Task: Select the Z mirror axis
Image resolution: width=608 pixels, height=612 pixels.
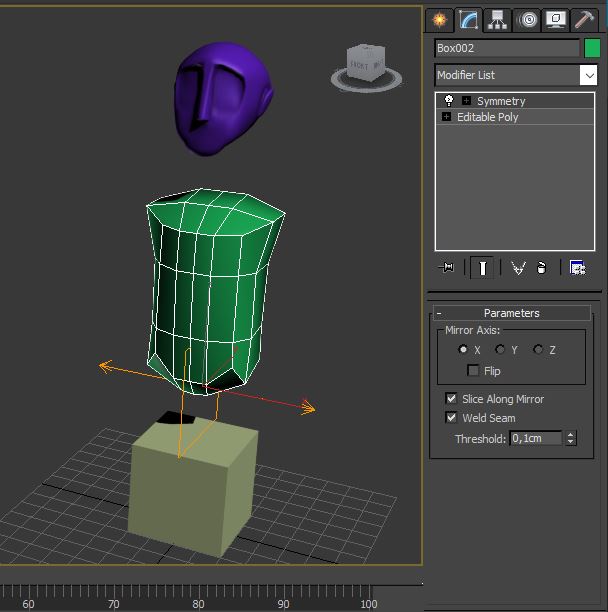Action: click(x=538, y=350)
